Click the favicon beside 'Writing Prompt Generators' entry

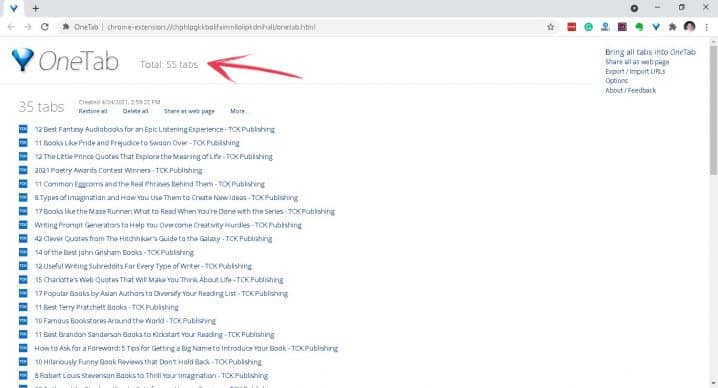point(23,225)
